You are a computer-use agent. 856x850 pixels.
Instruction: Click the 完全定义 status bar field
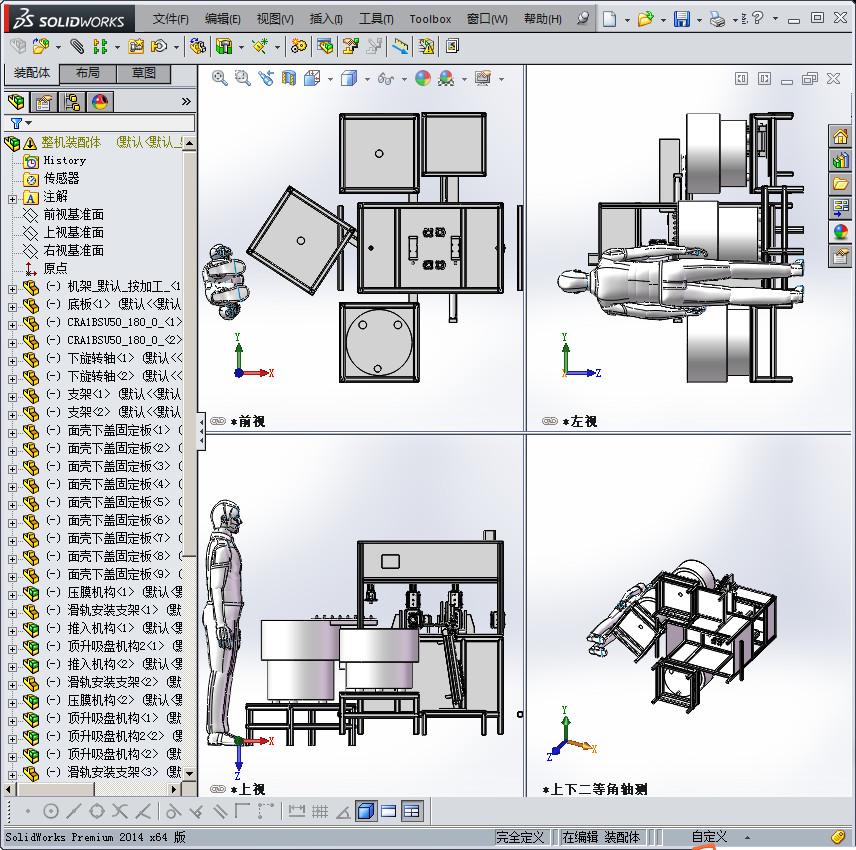tap(520, 837)
